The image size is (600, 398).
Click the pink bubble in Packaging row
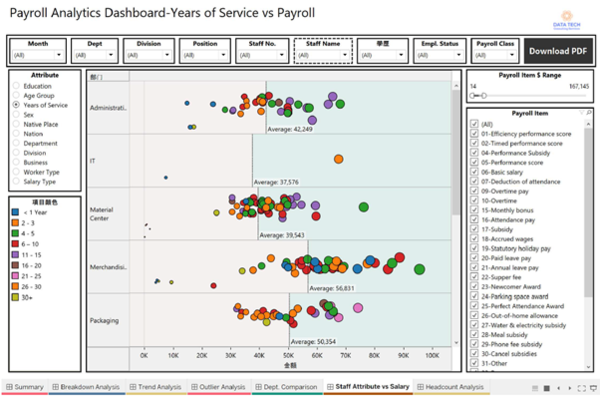click(358, 308)
